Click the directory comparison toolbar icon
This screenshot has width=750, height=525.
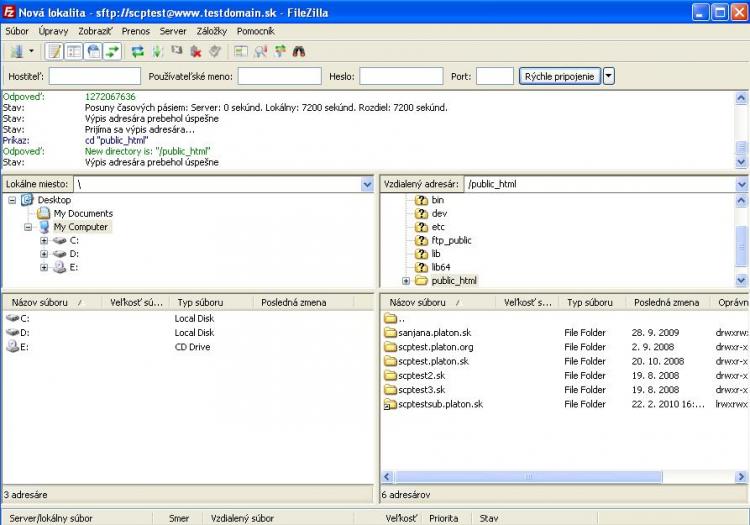click(x=241, y=51)
